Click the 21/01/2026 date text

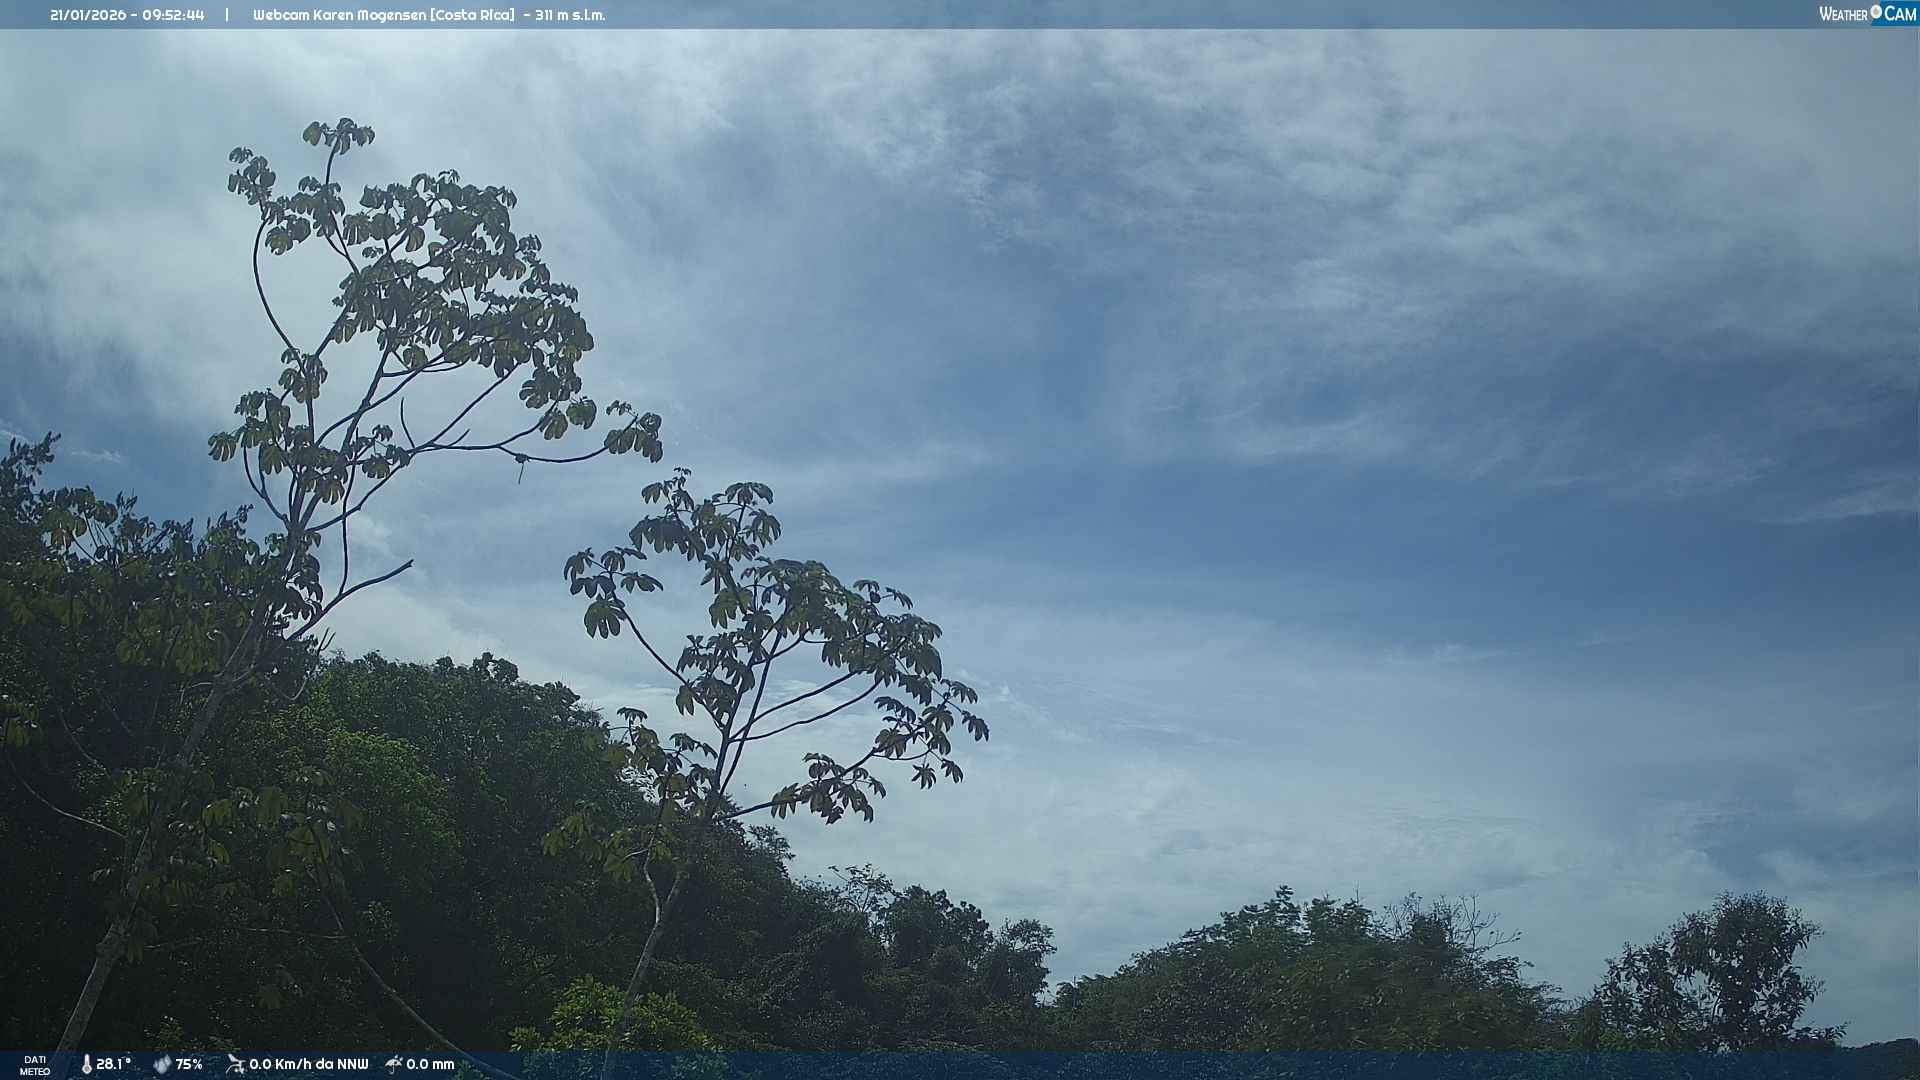click(x=89, y=15)
